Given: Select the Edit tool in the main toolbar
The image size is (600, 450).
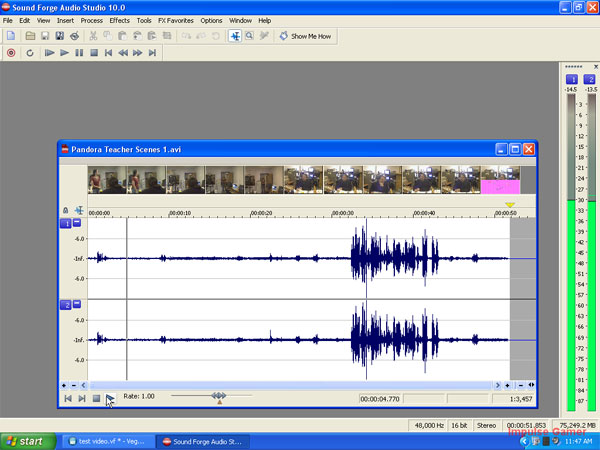Looking at the screenshot, I should (235, 36).
